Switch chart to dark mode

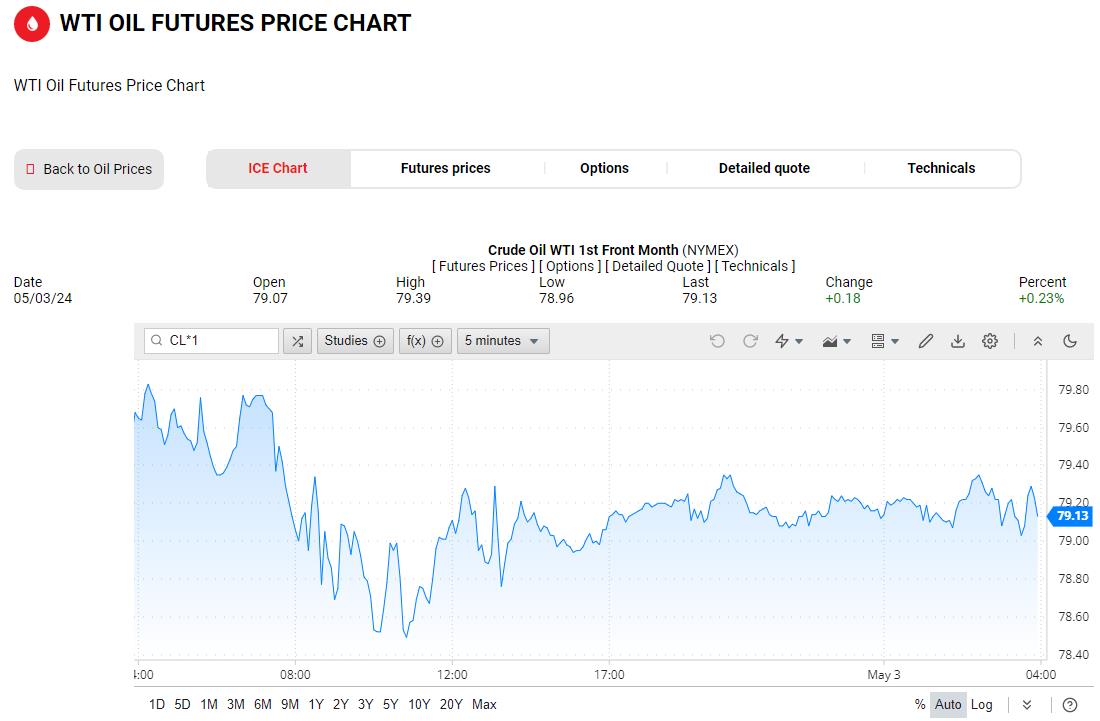[x=1070, y=341]
